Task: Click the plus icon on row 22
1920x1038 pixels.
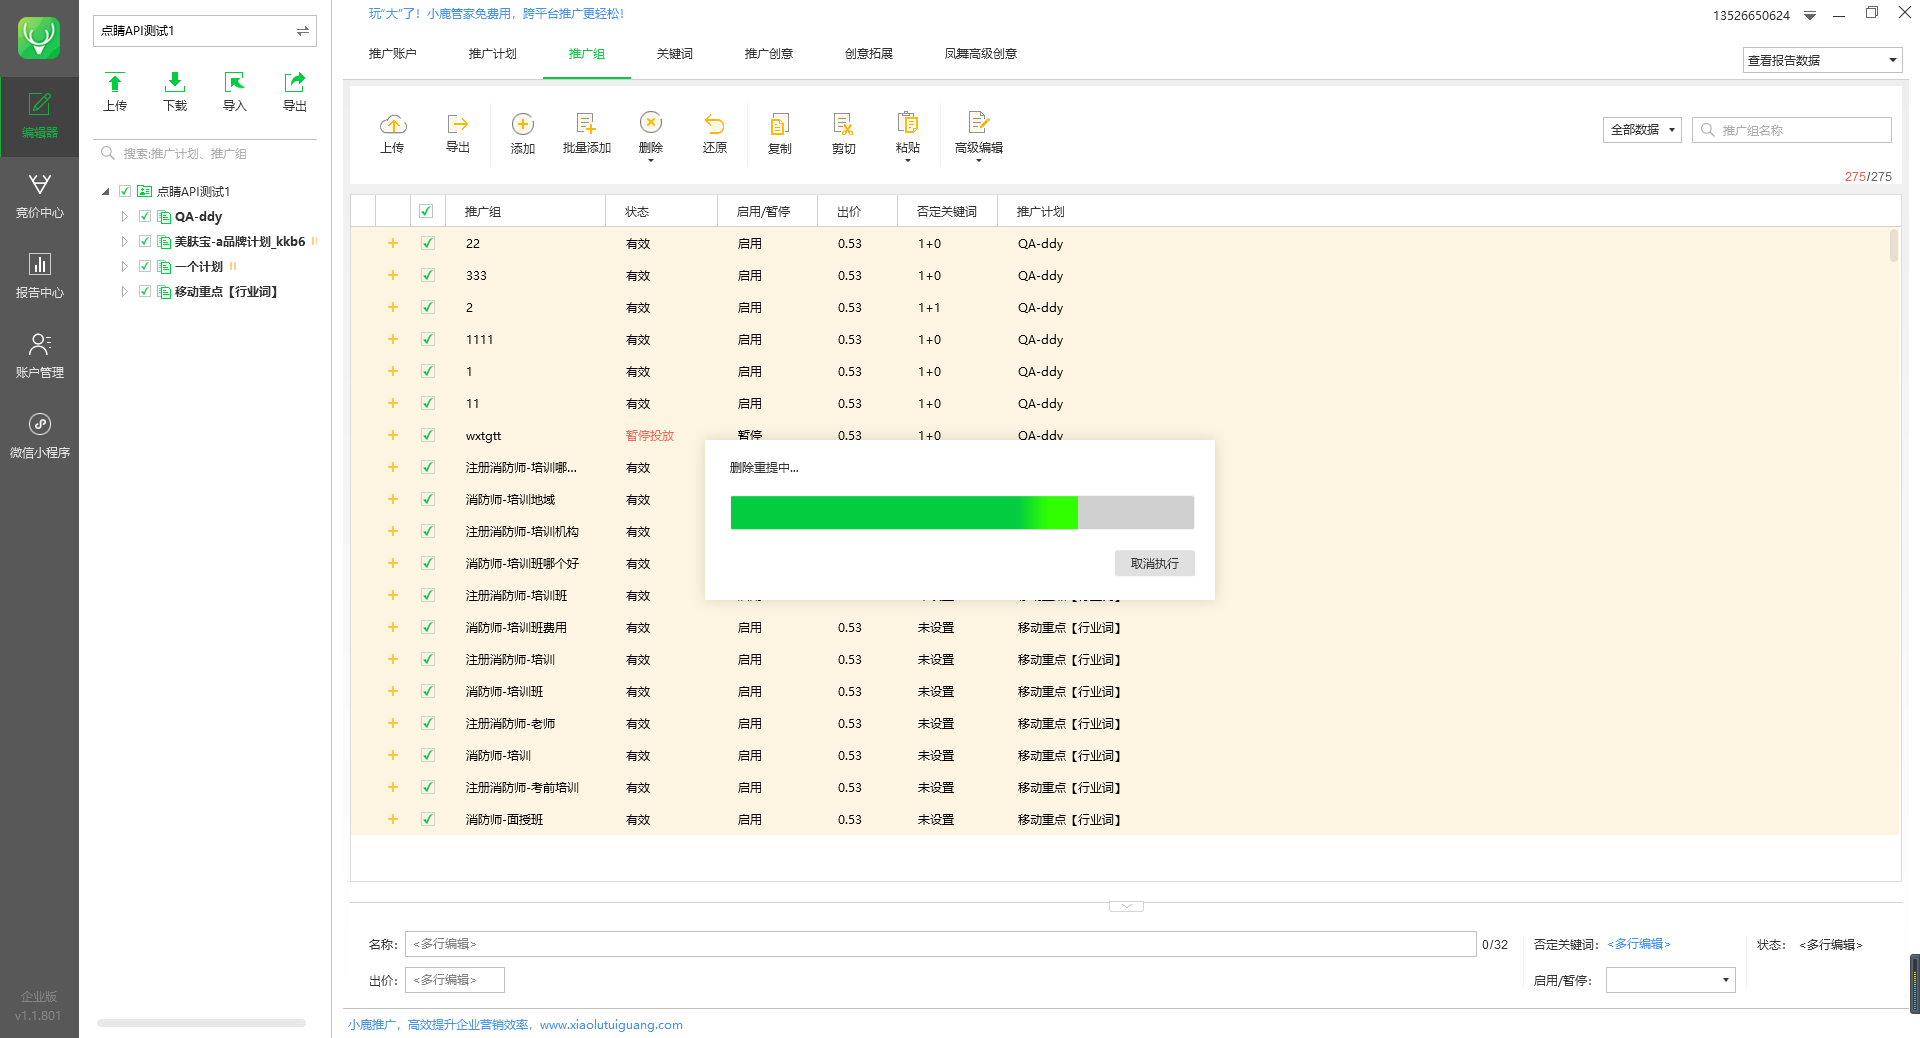Action: click(393, 243)
